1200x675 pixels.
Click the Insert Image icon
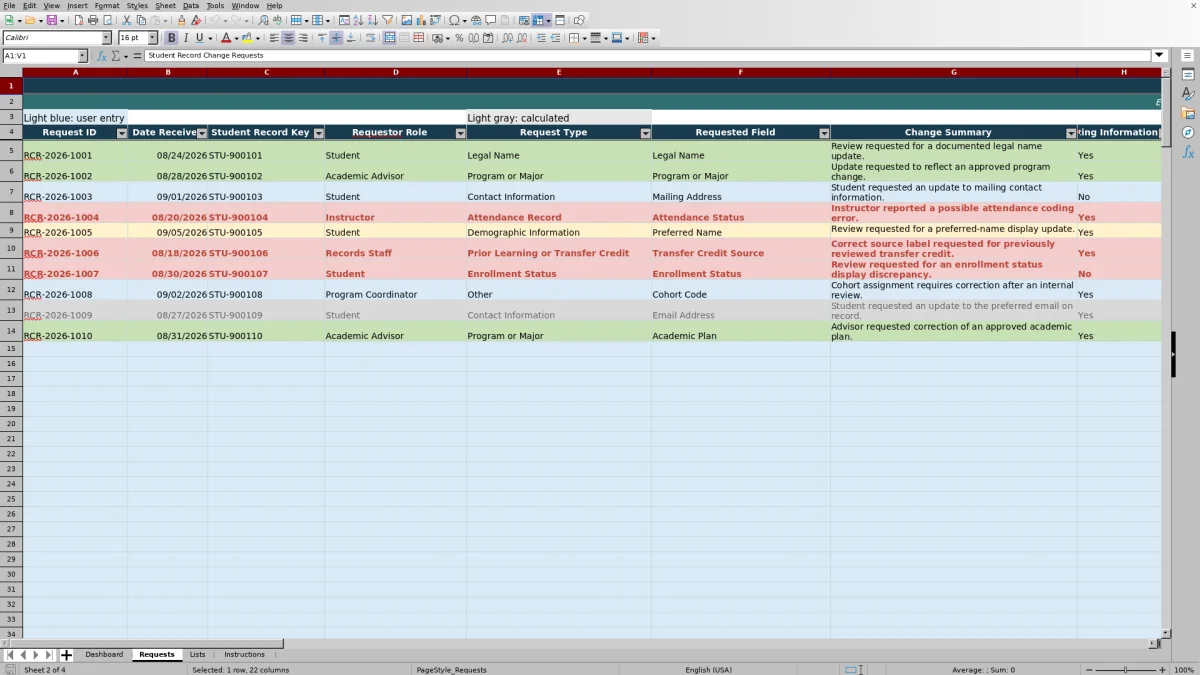tap(406, 20)
